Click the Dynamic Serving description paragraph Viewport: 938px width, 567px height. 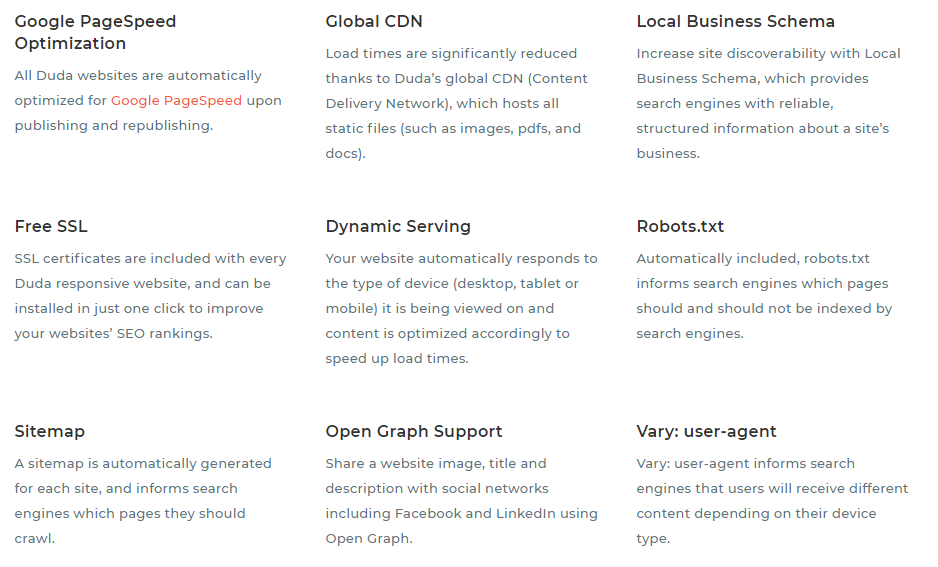click(x=462, y=309)
